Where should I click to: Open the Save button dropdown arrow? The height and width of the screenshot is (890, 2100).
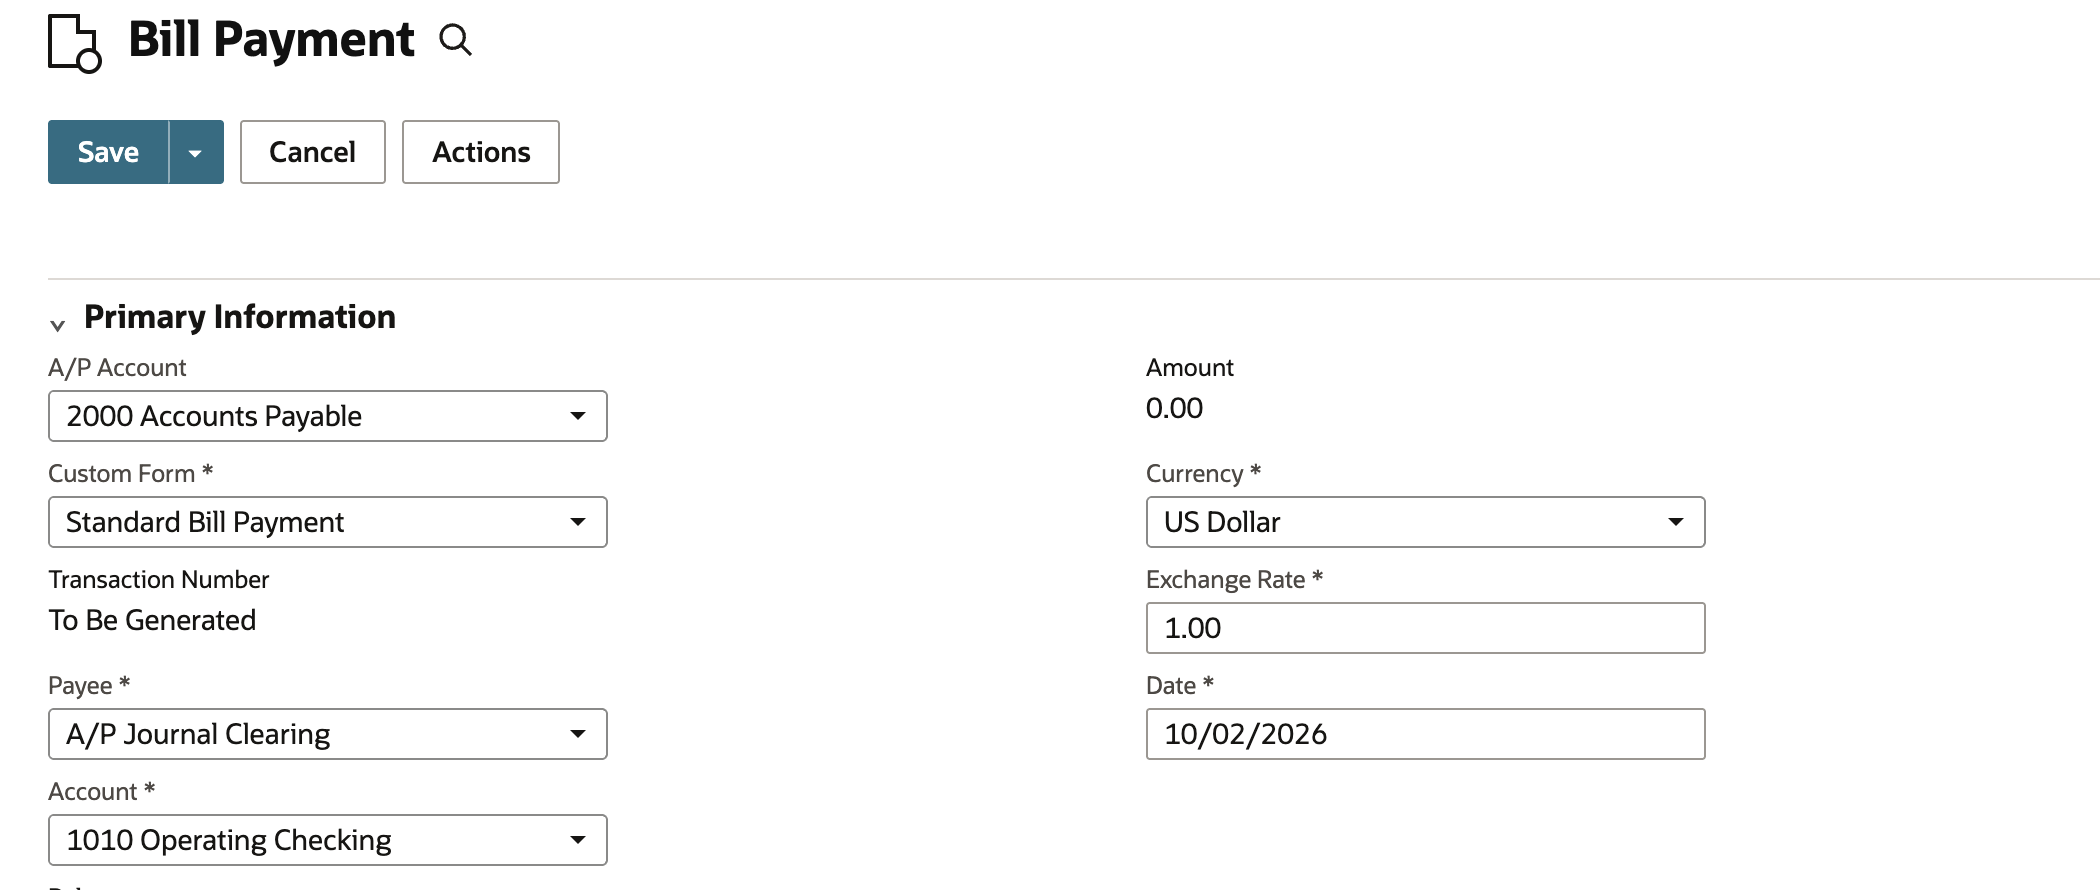pyautogui.click(x=196, y=152)
